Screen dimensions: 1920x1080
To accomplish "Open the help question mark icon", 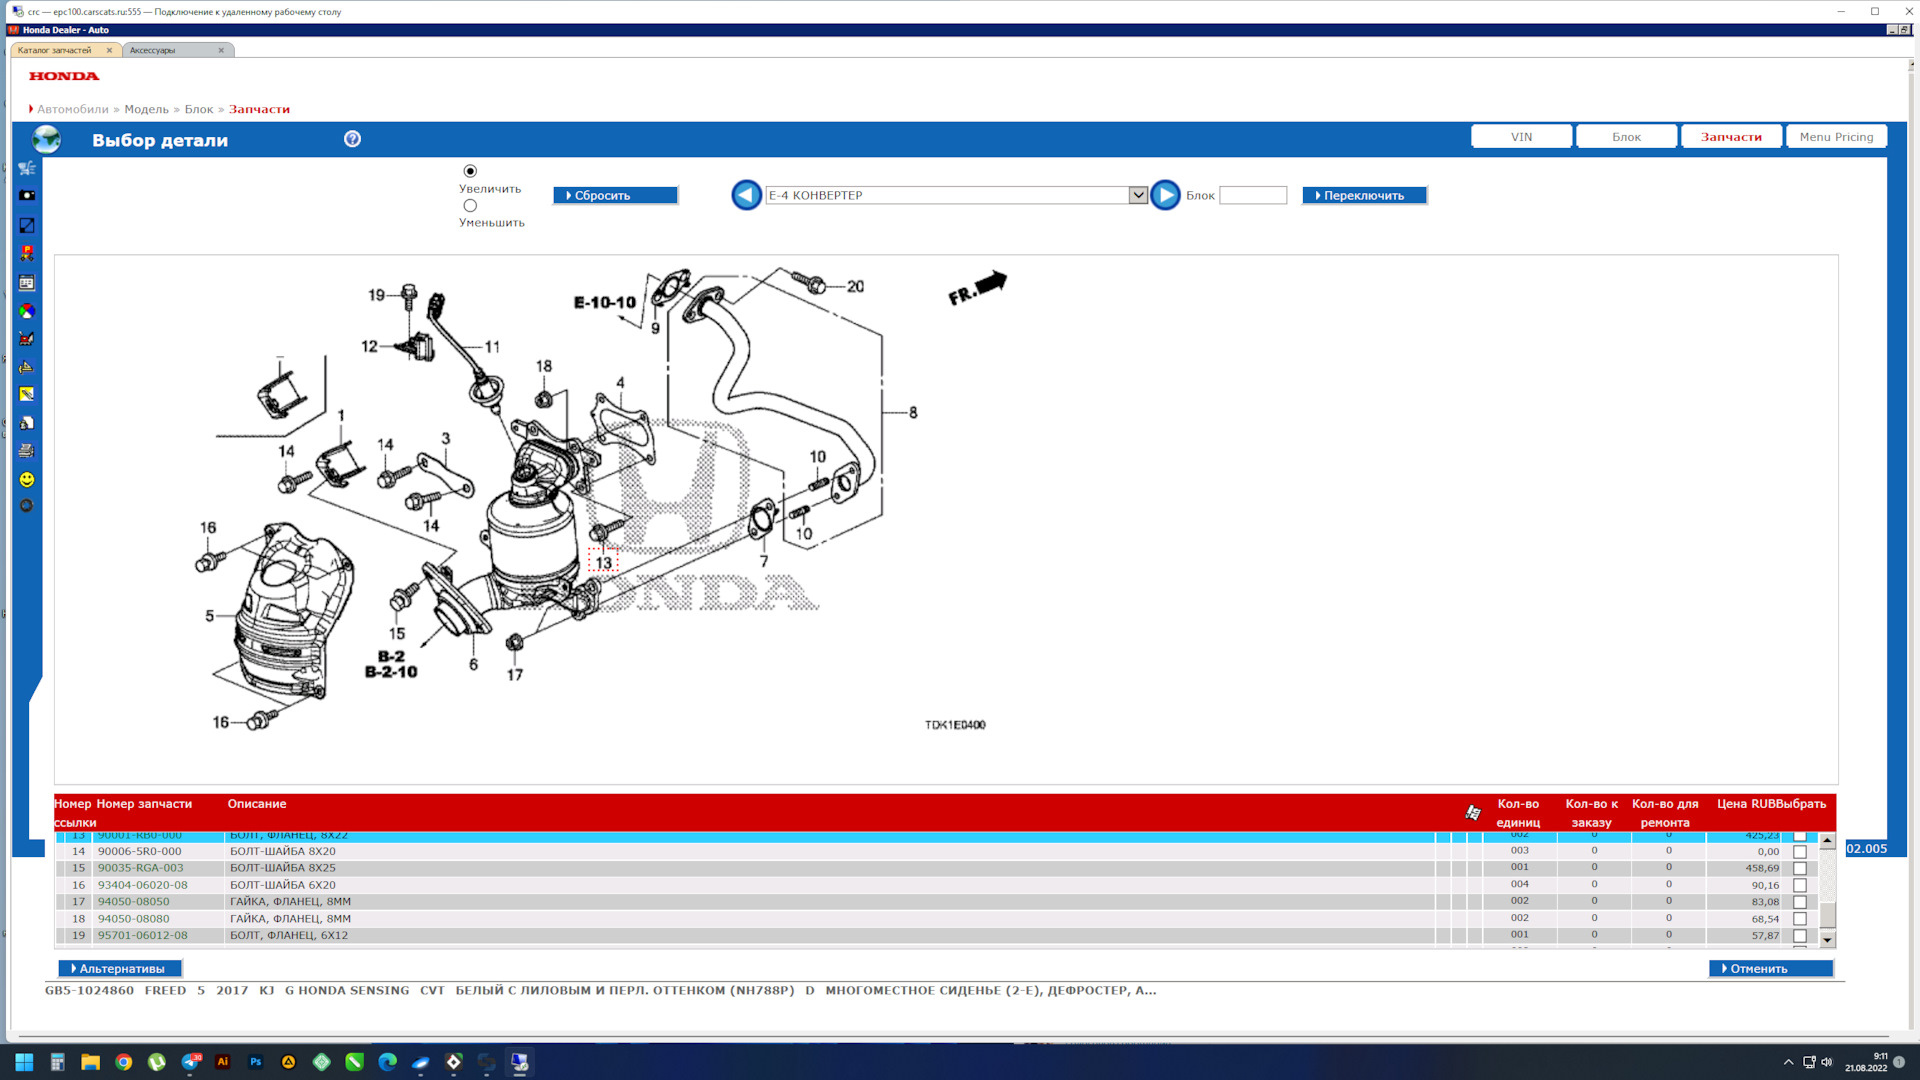I will 352,139.
